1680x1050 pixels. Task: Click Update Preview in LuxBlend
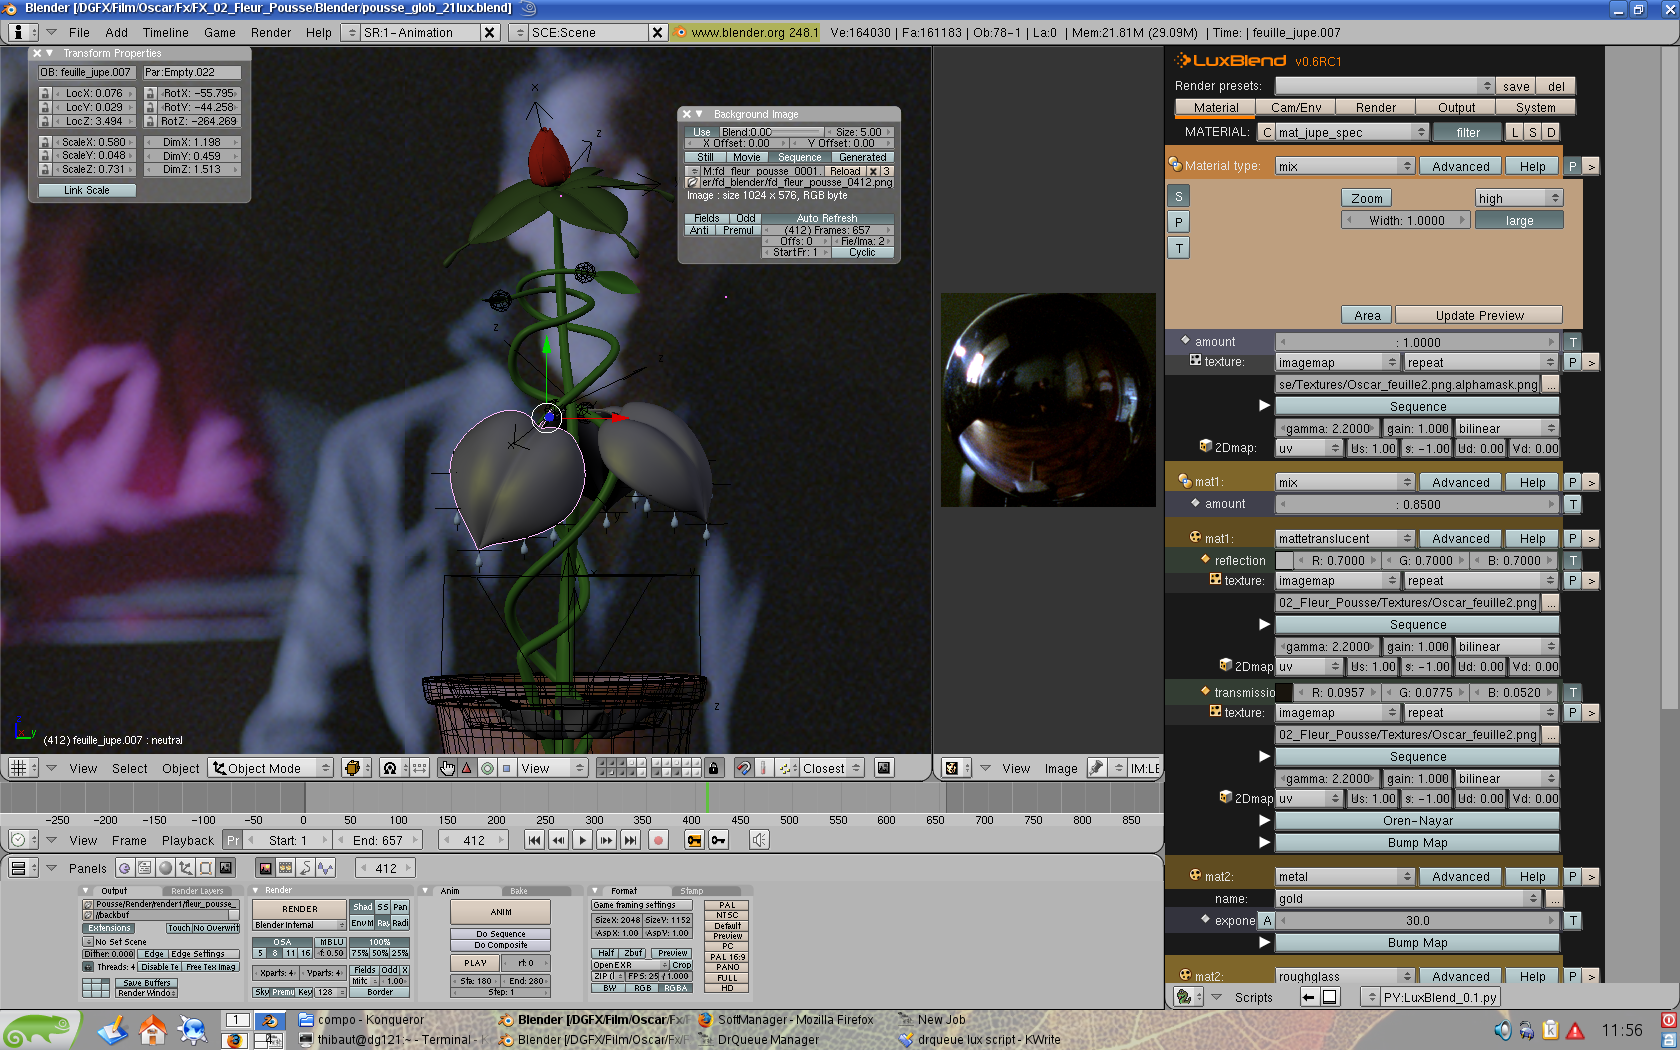click(x=1479, y=315)
